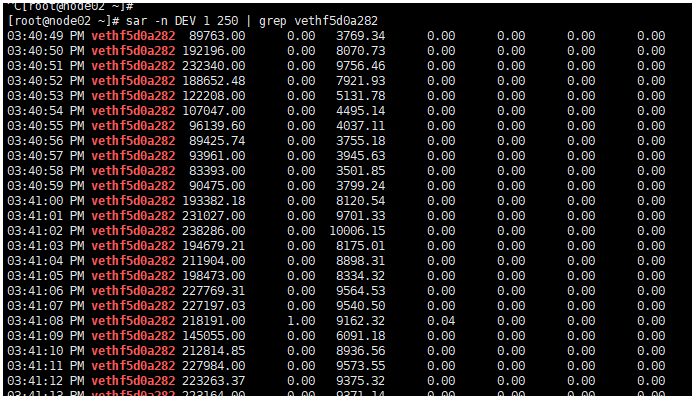Viewport: 696px width, 400px height.
Task: Select 193382.18 in the 03:41:00 row
Action: 214,201
